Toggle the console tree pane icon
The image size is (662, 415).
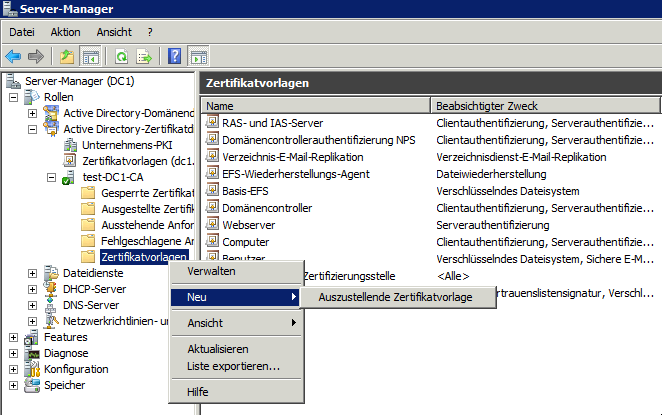(x=90, y=56)
